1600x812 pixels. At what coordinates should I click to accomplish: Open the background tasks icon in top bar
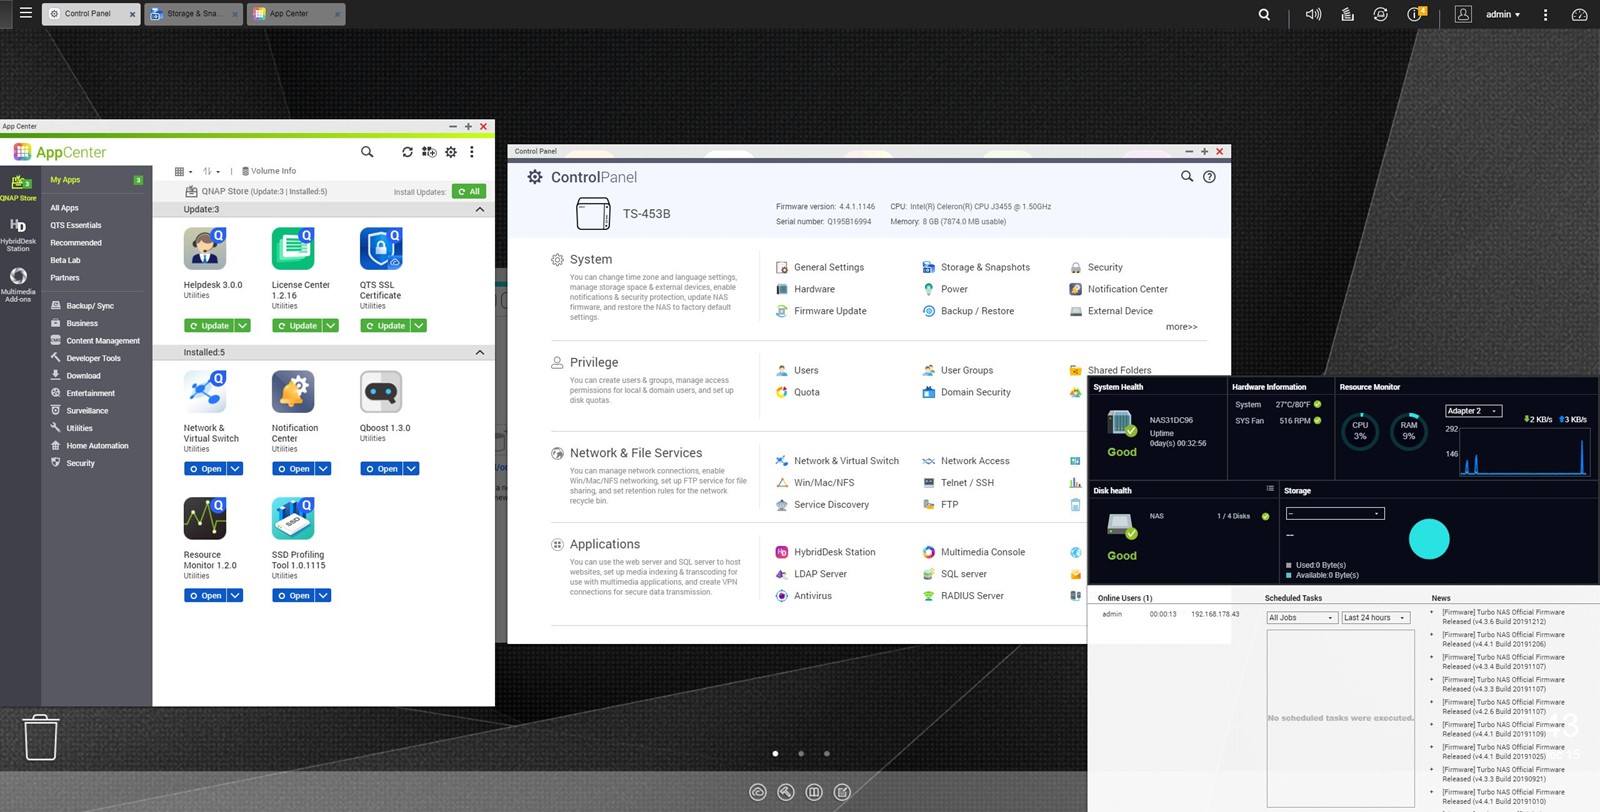click(x=1347, y=14)
